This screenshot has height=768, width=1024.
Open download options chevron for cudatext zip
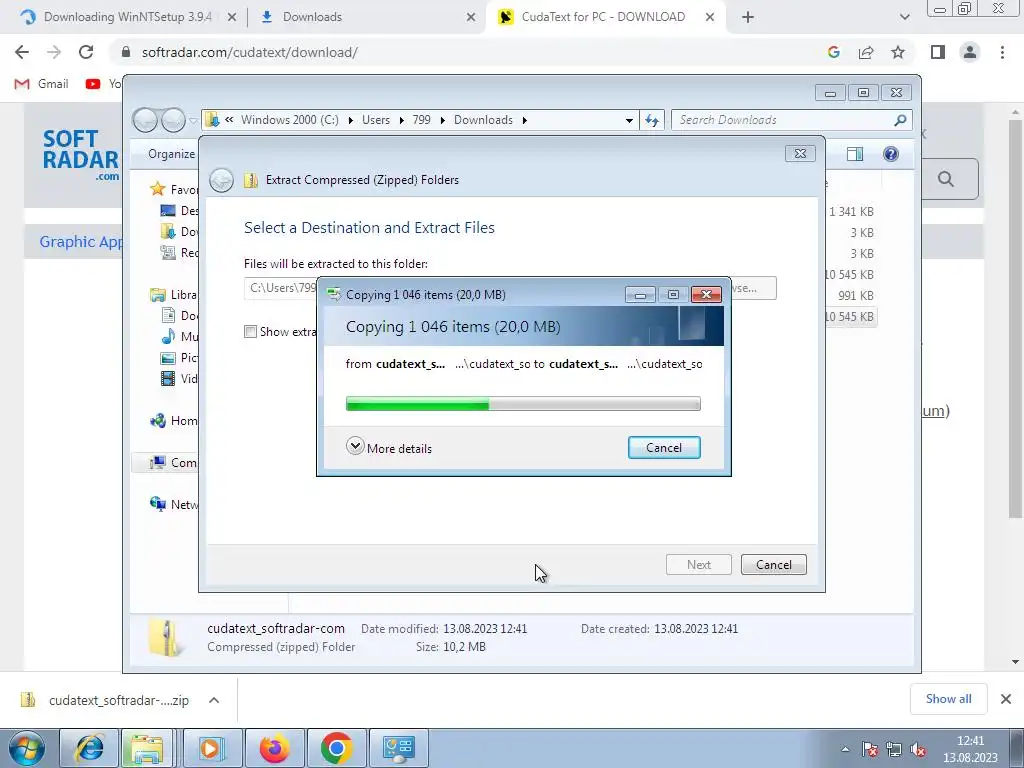tap(214, 700)
